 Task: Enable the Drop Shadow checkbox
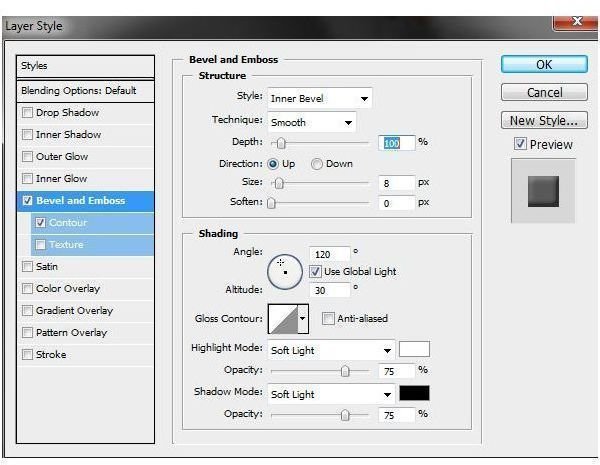click(27, 113)
